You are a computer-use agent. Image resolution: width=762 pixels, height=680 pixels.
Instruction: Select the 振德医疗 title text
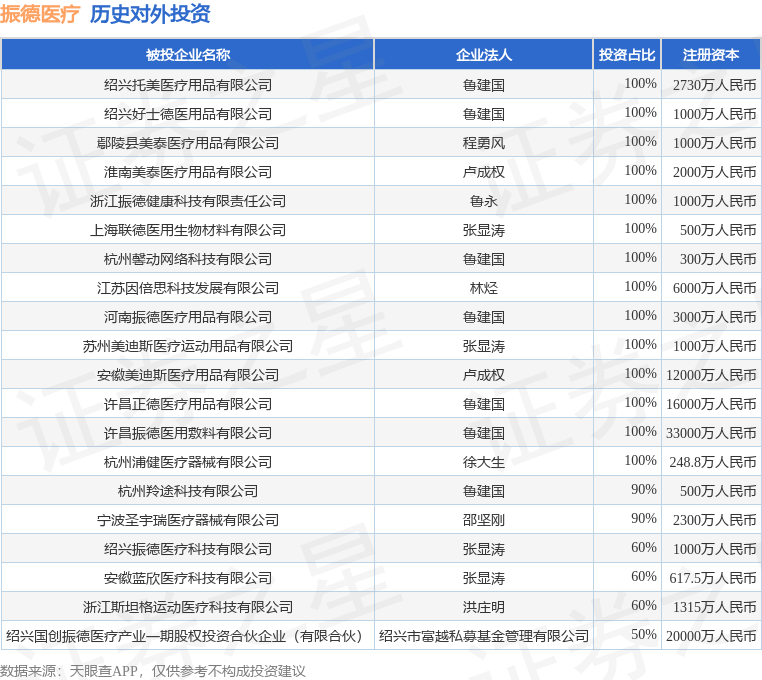tap(40, 14)
